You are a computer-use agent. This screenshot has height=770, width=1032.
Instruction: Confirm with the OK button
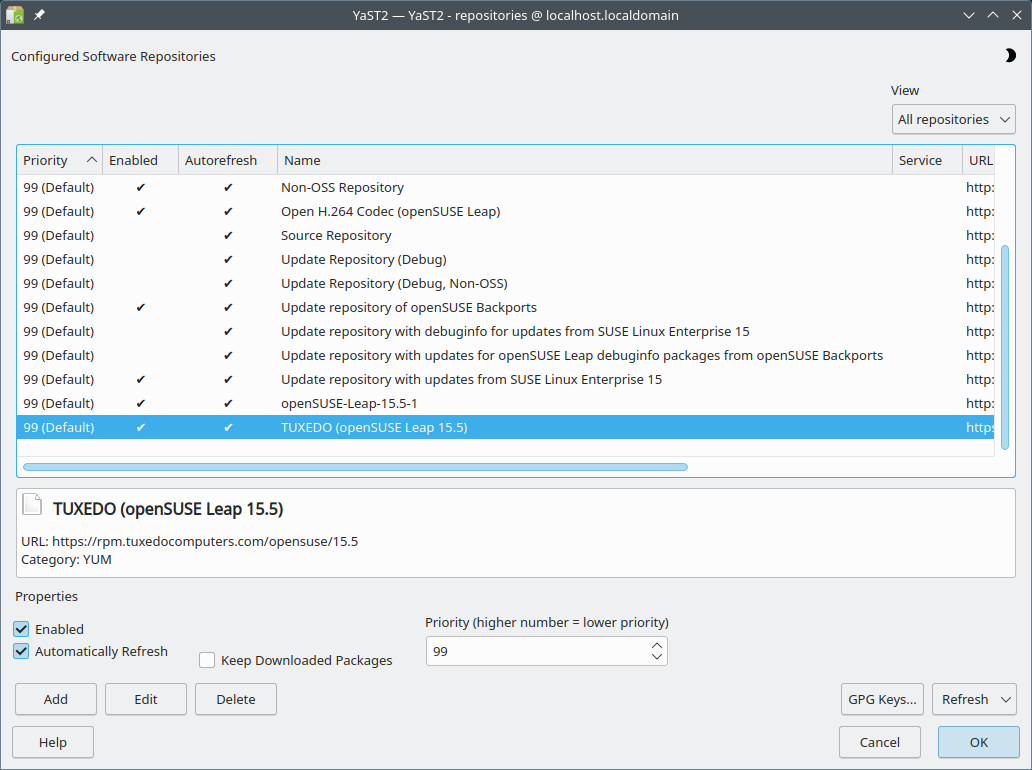(x=979, y=742)
